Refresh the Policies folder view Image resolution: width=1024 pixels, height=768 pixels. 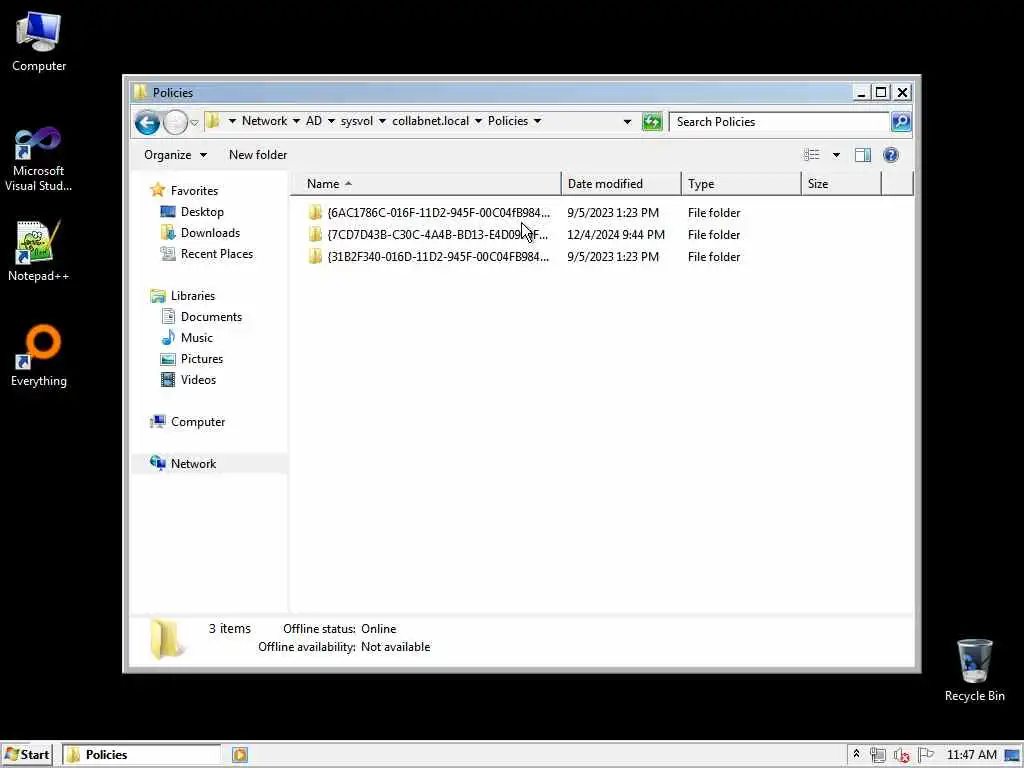coord(652,121)
